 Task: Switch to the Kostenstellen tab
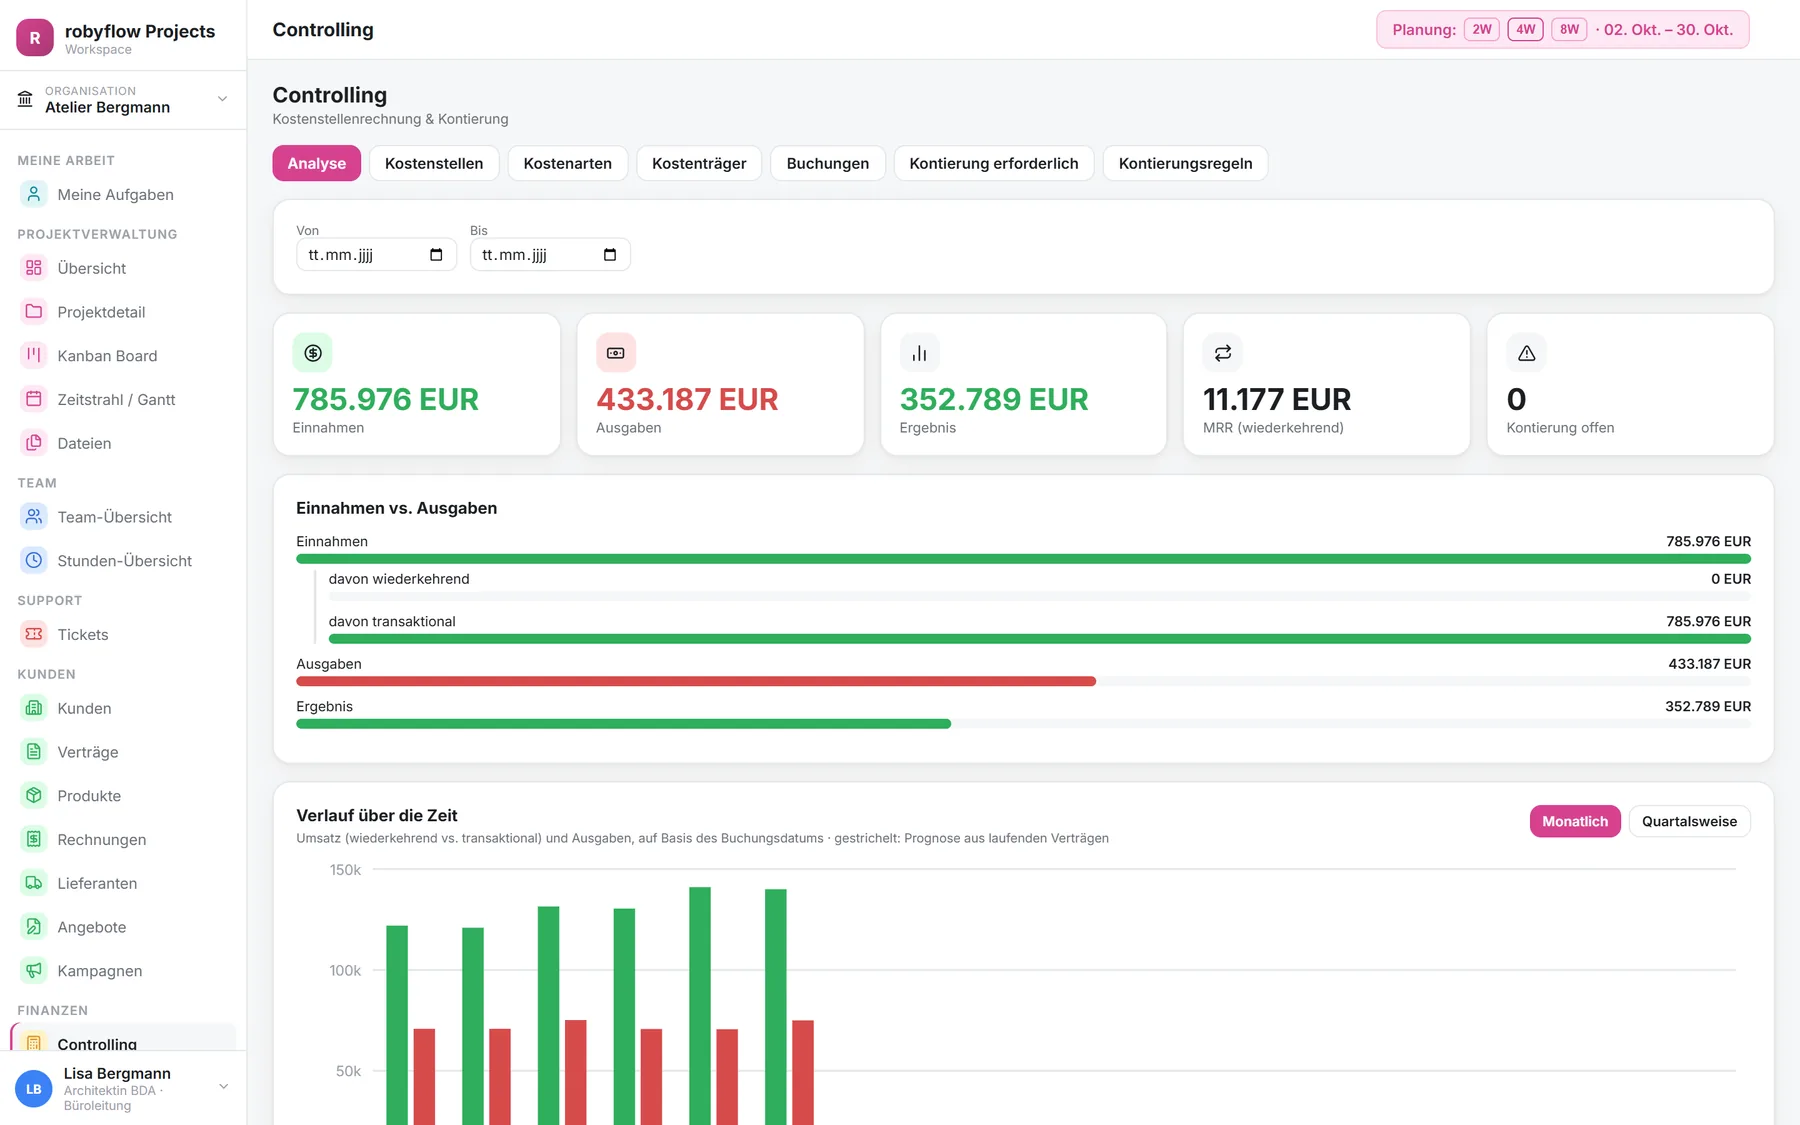coord(434,163)
